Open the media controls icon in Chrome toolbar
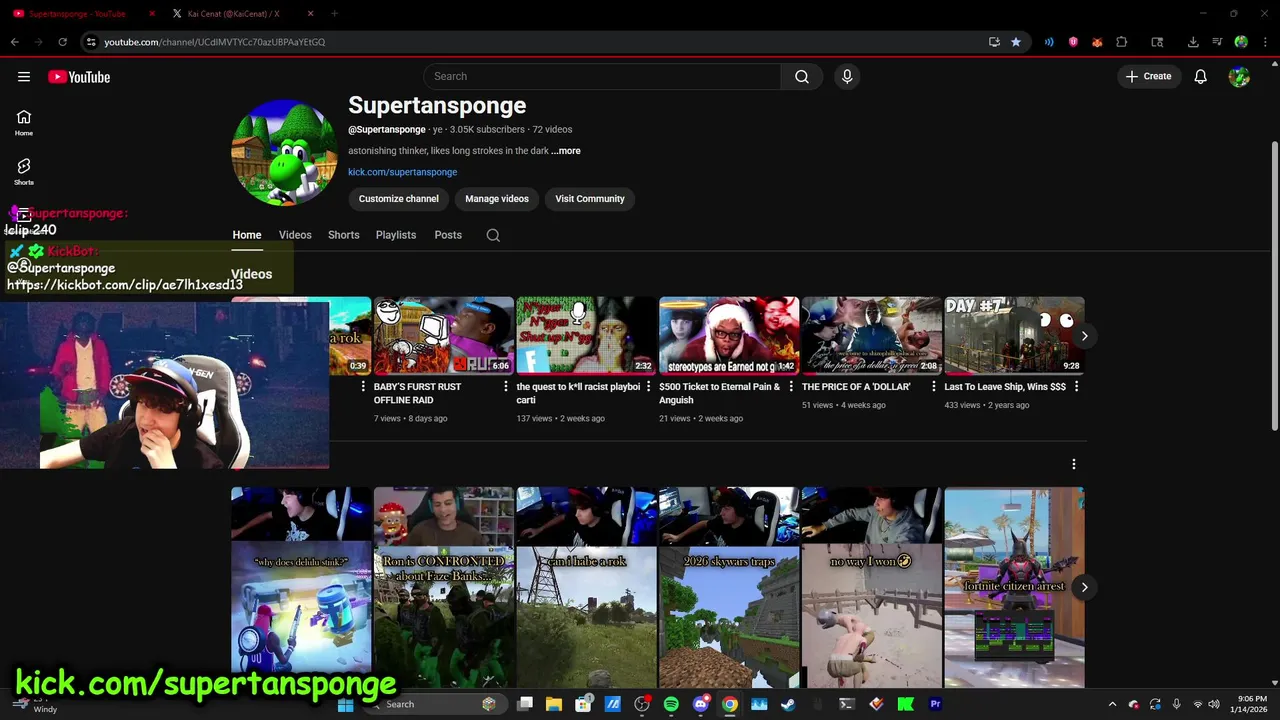 pos(1217,42)
